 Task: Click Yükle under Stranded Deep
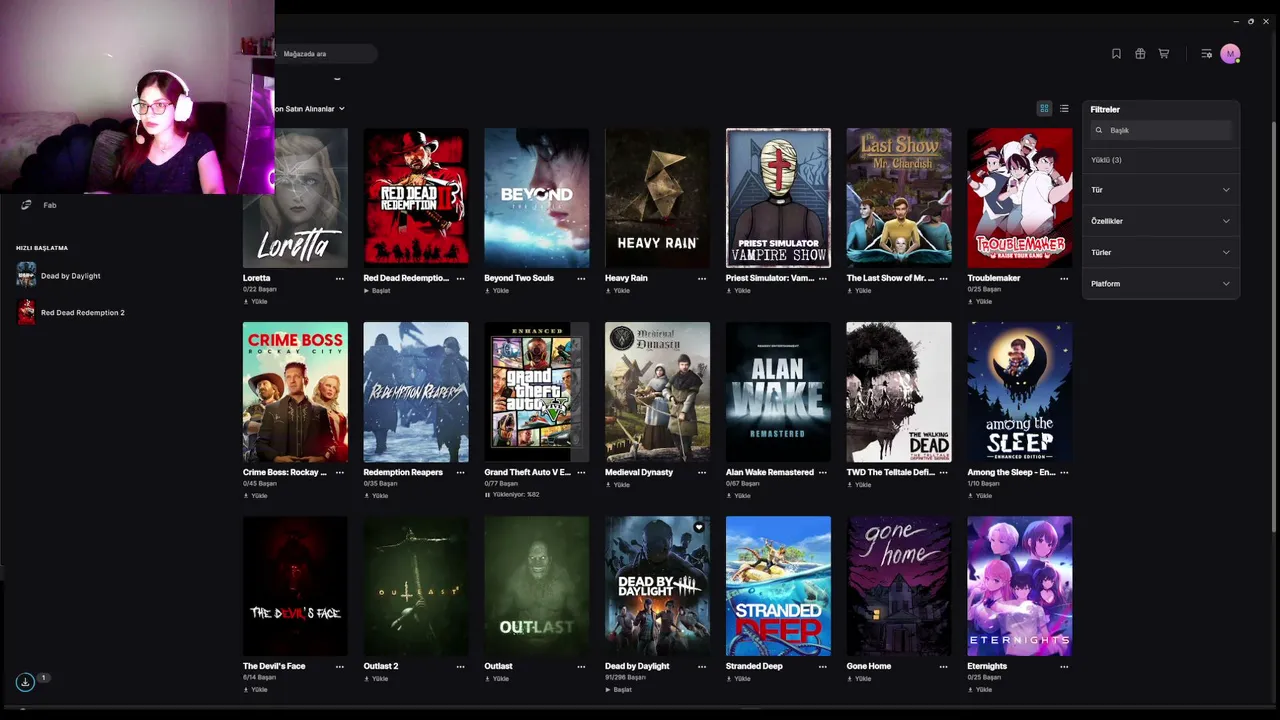[x=738, y=679]
